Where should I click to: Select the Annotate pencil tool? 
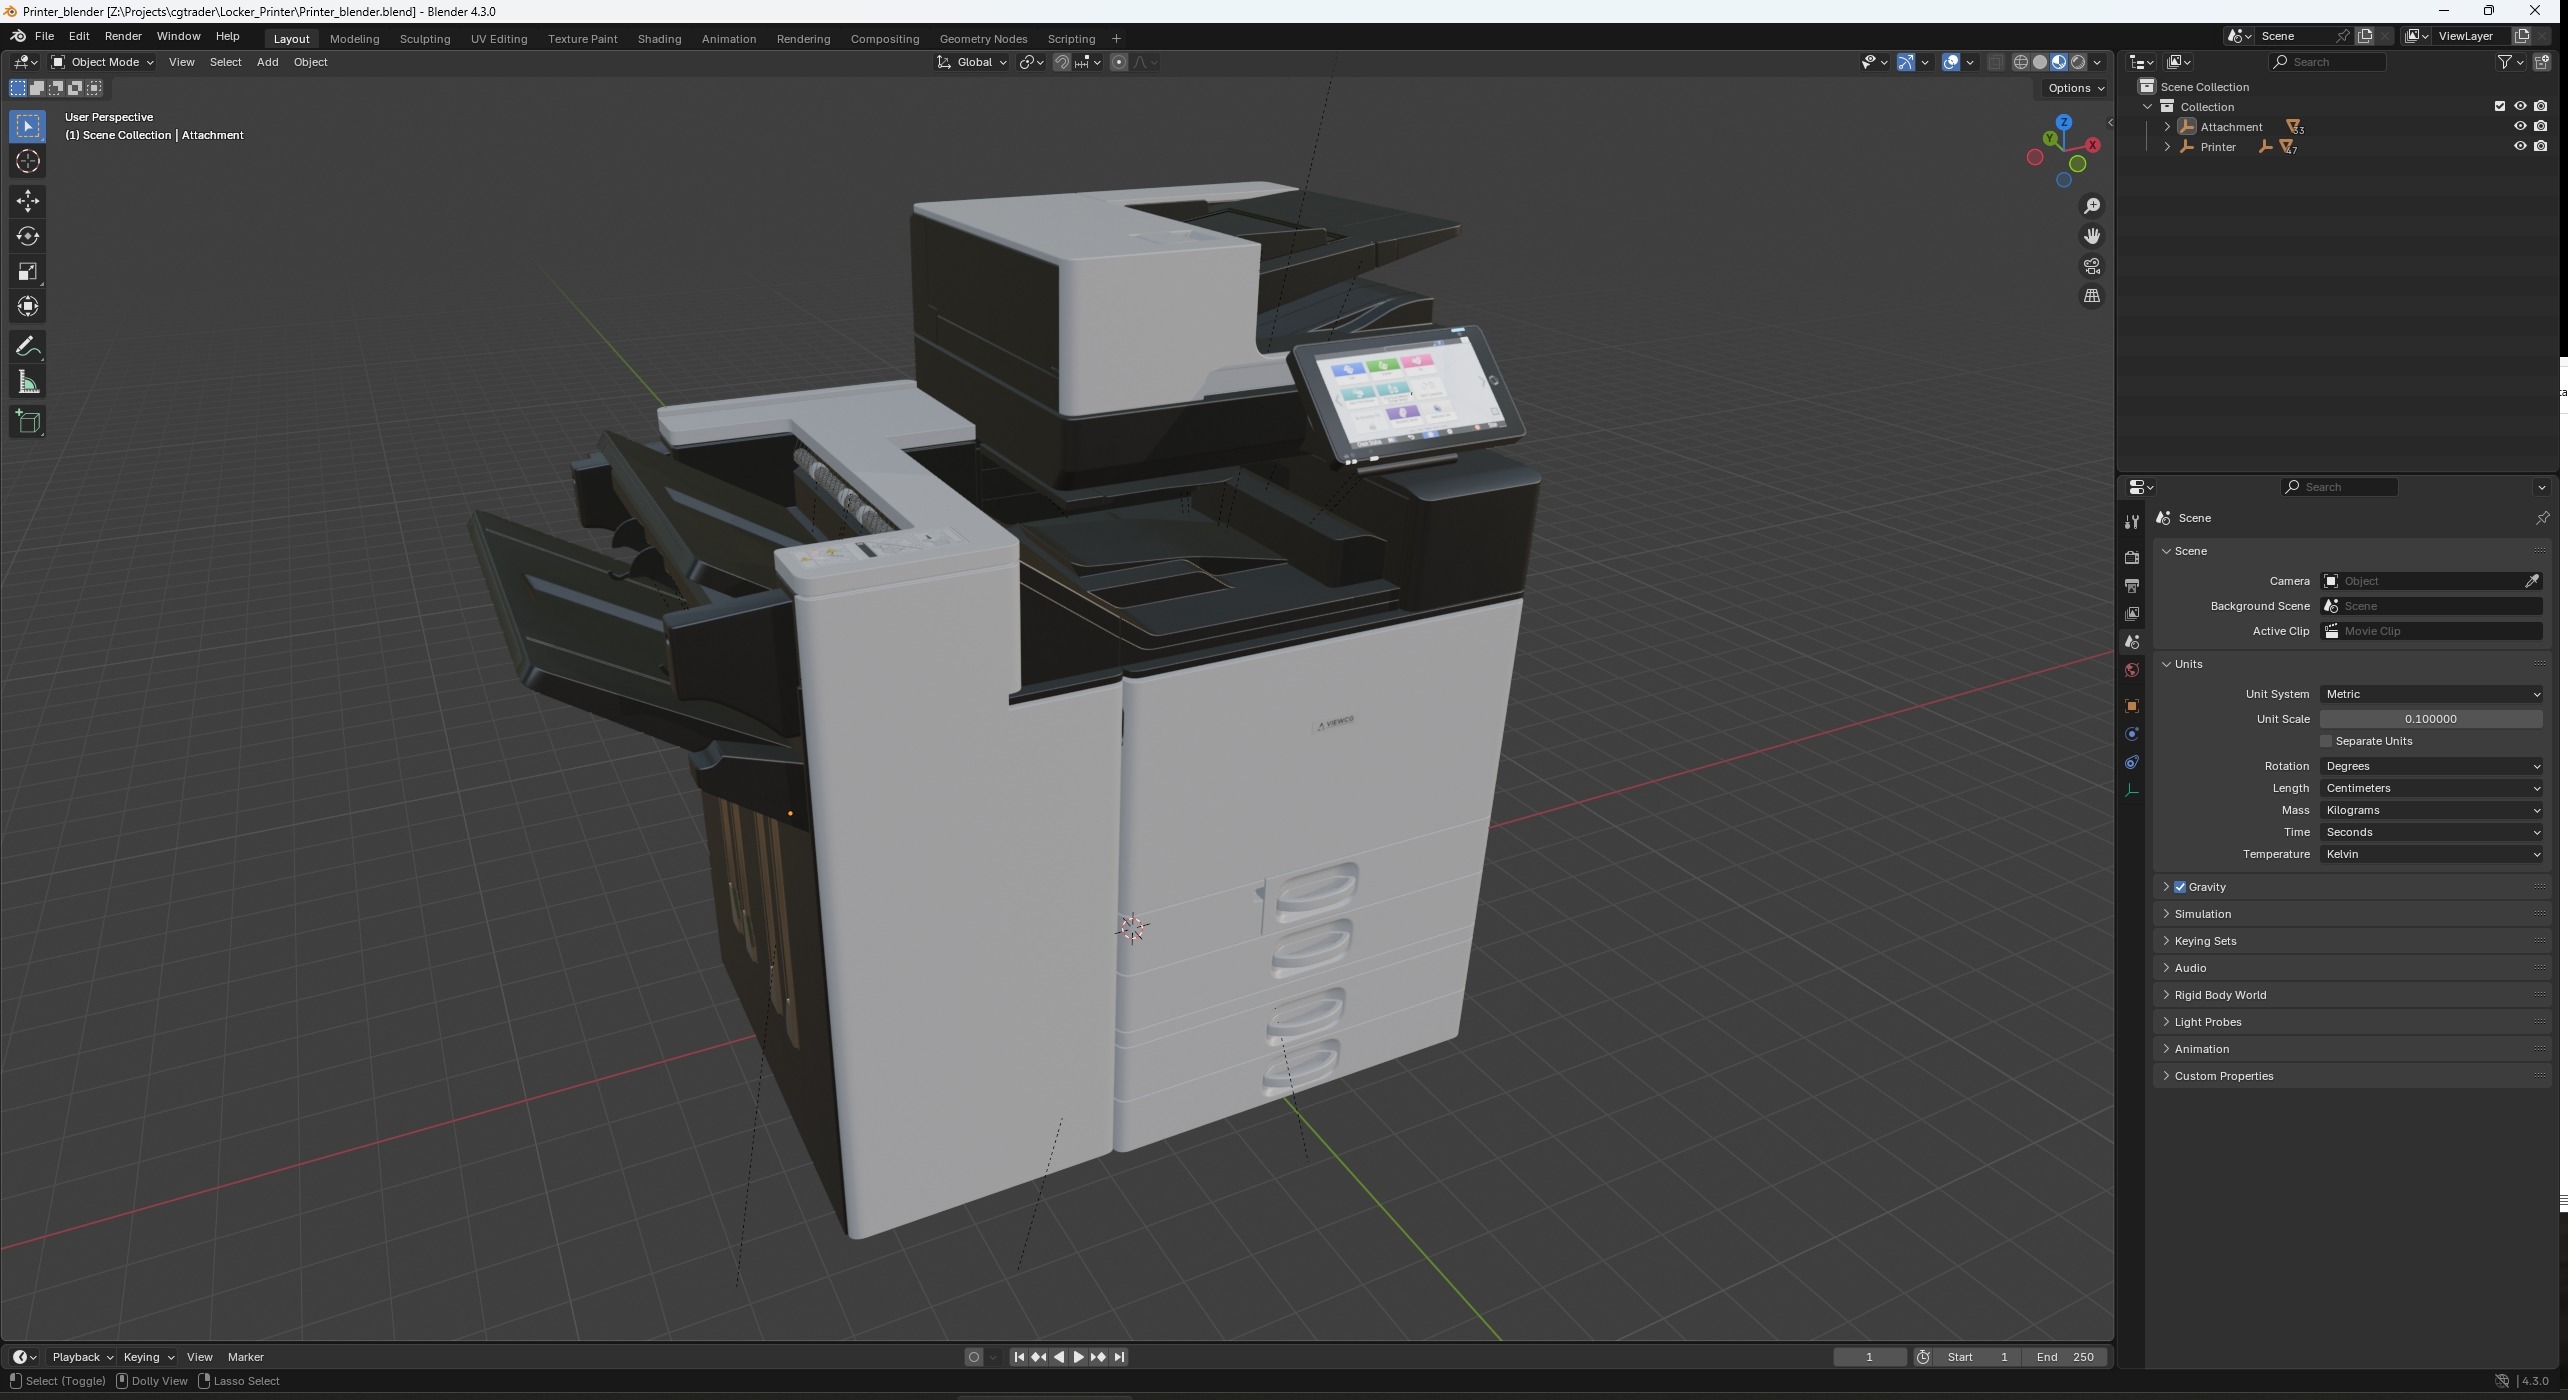tap(28, 347)
